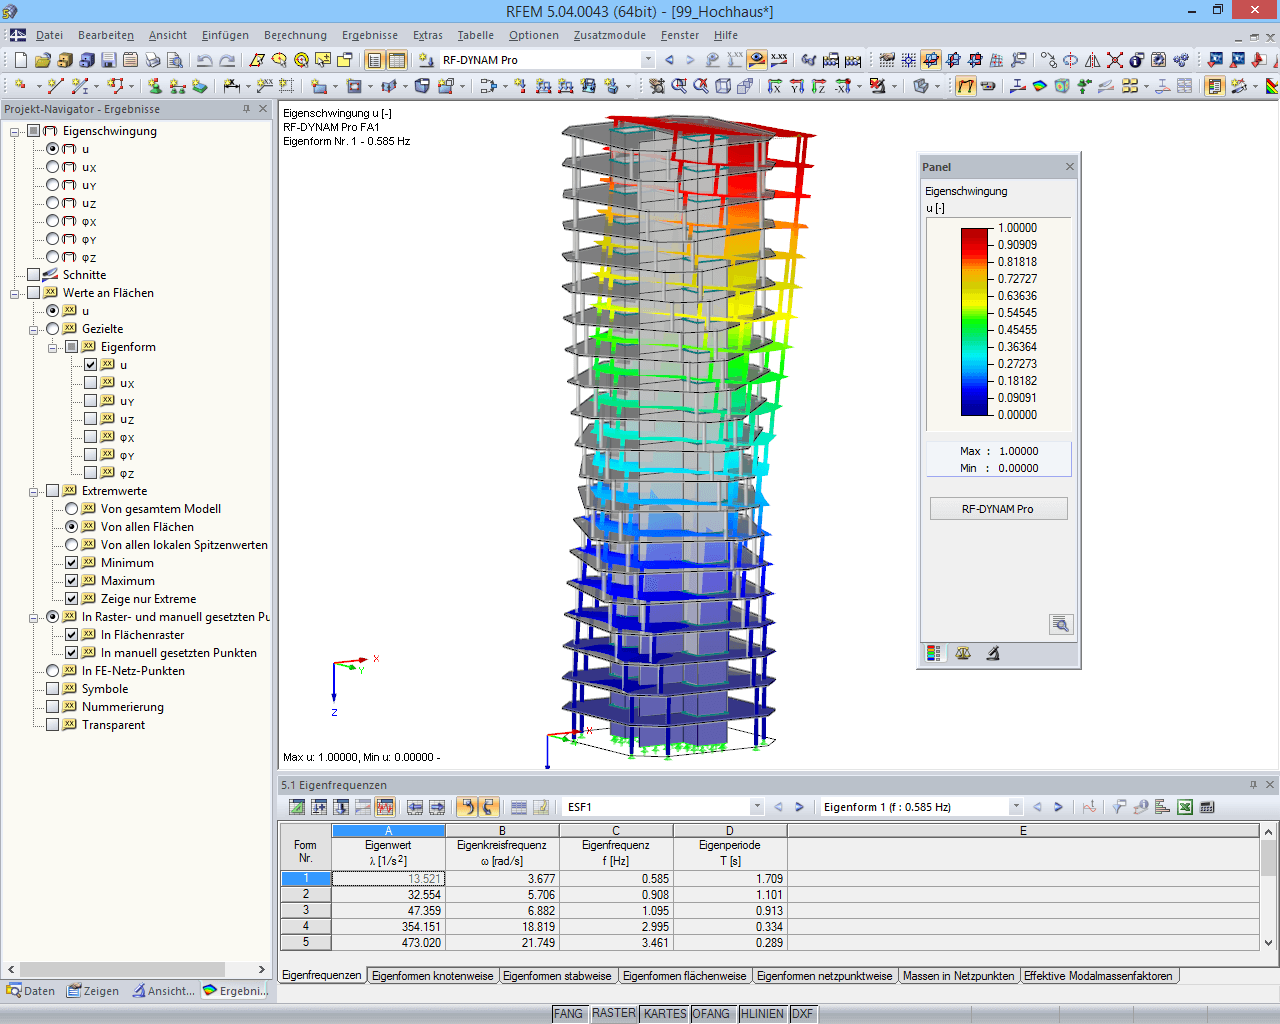This screenshot has width=1280, height=1024.
Task: Toggle the RASTER status bar button
Action: coord(613,1014)
